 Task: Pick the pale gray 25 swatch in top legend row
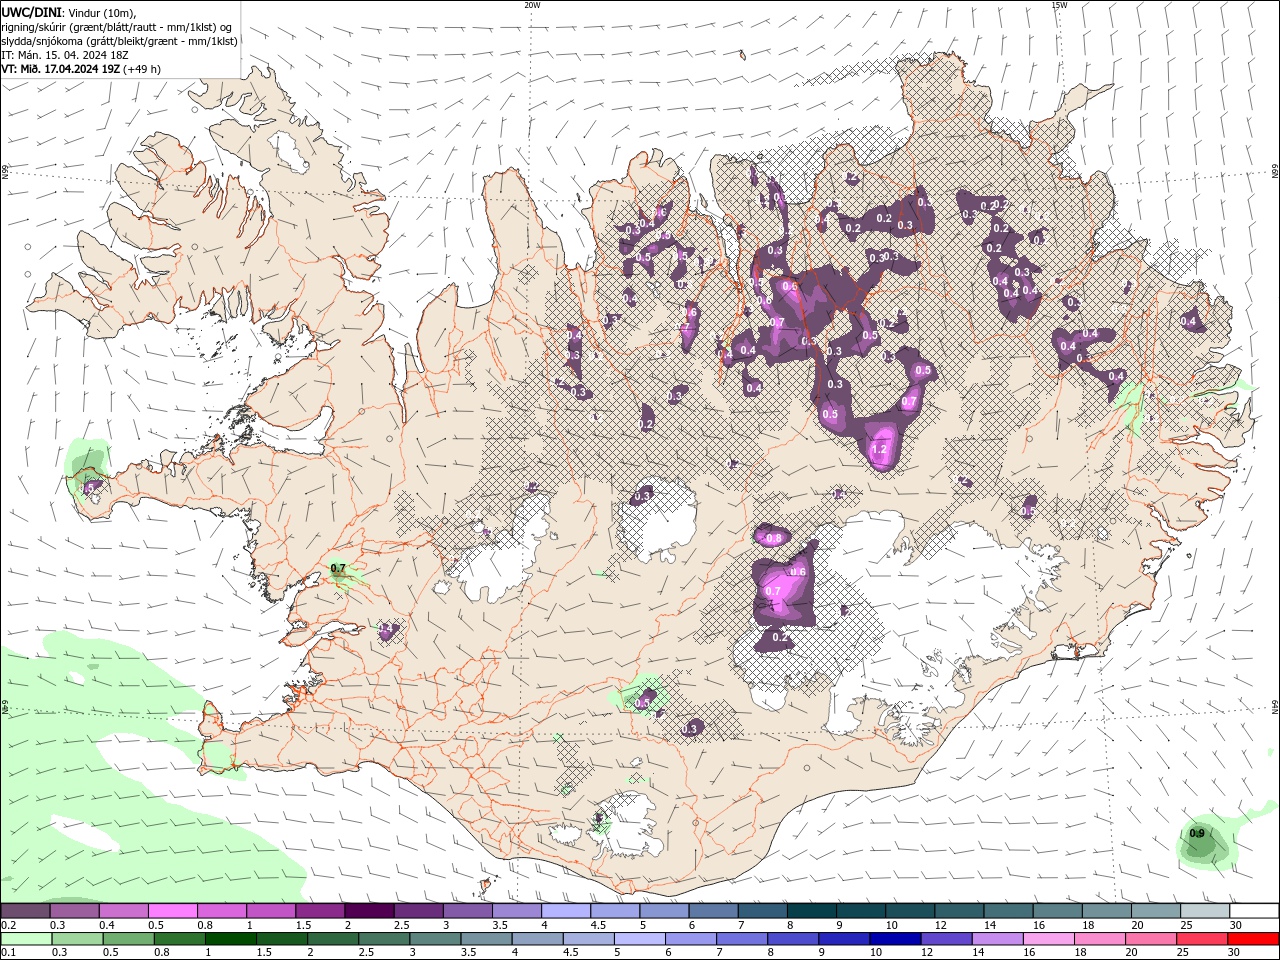[1204, 910]
